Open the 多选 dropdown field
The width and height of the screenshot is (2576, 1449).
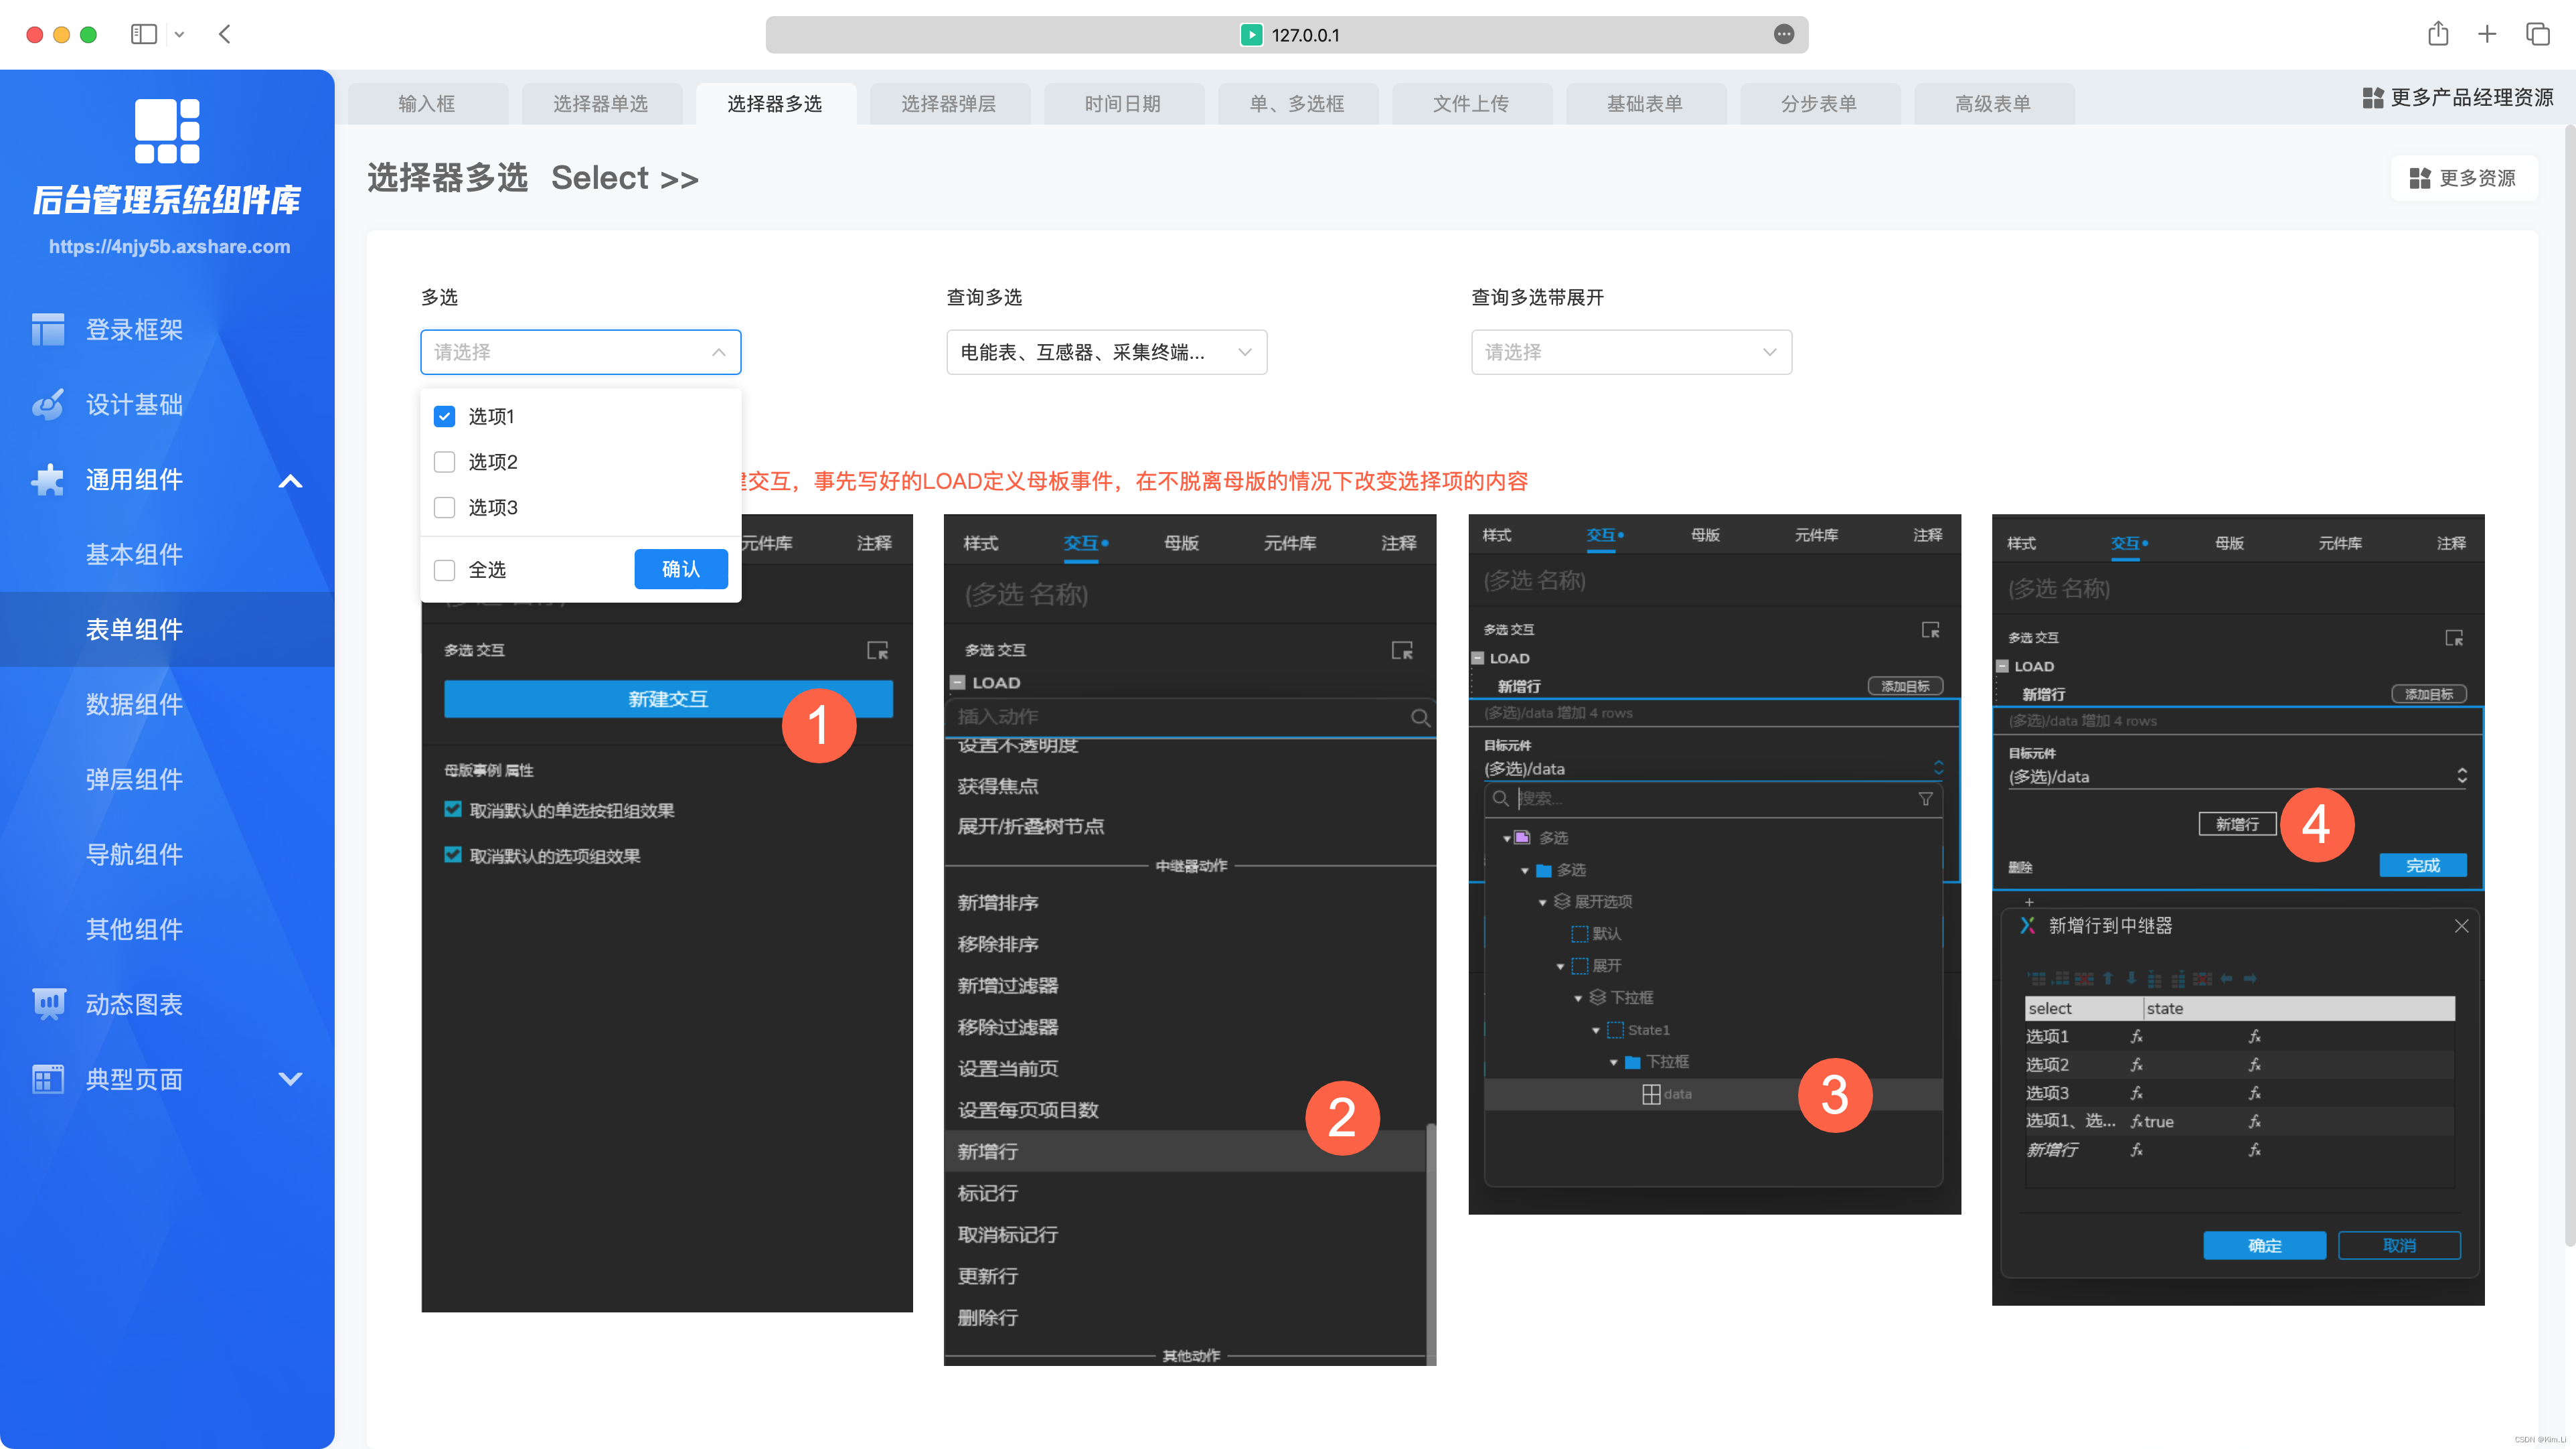[x=580, y=352]
